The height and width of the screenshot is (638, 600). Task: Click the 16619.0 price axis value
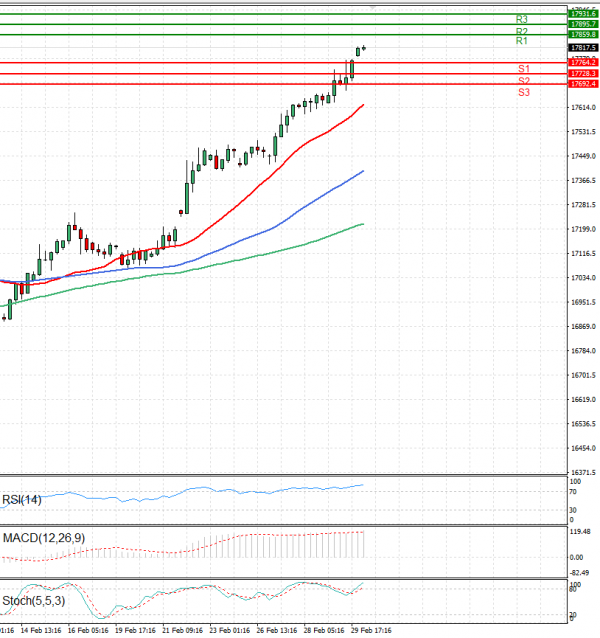(583, 400)
